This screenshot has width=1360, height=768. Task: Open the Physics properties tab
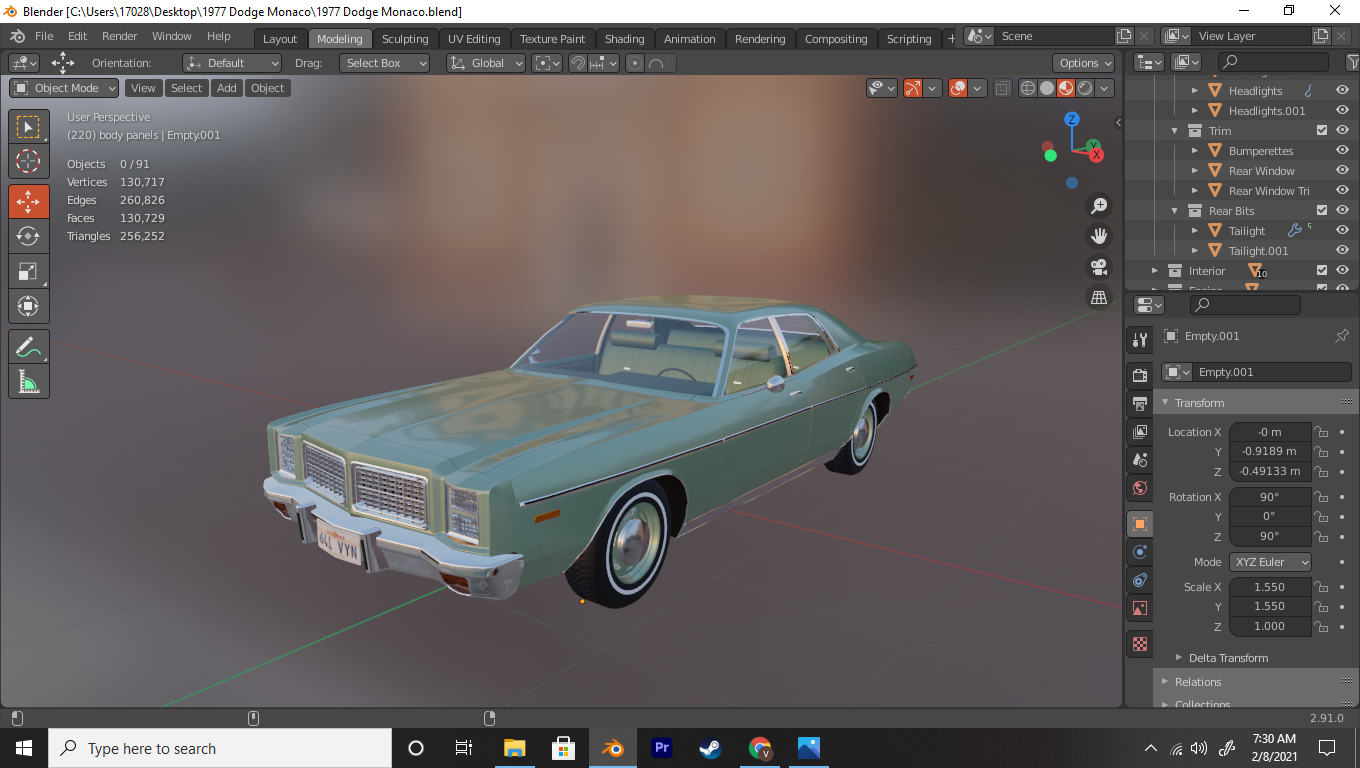(x=1139, y=552)
